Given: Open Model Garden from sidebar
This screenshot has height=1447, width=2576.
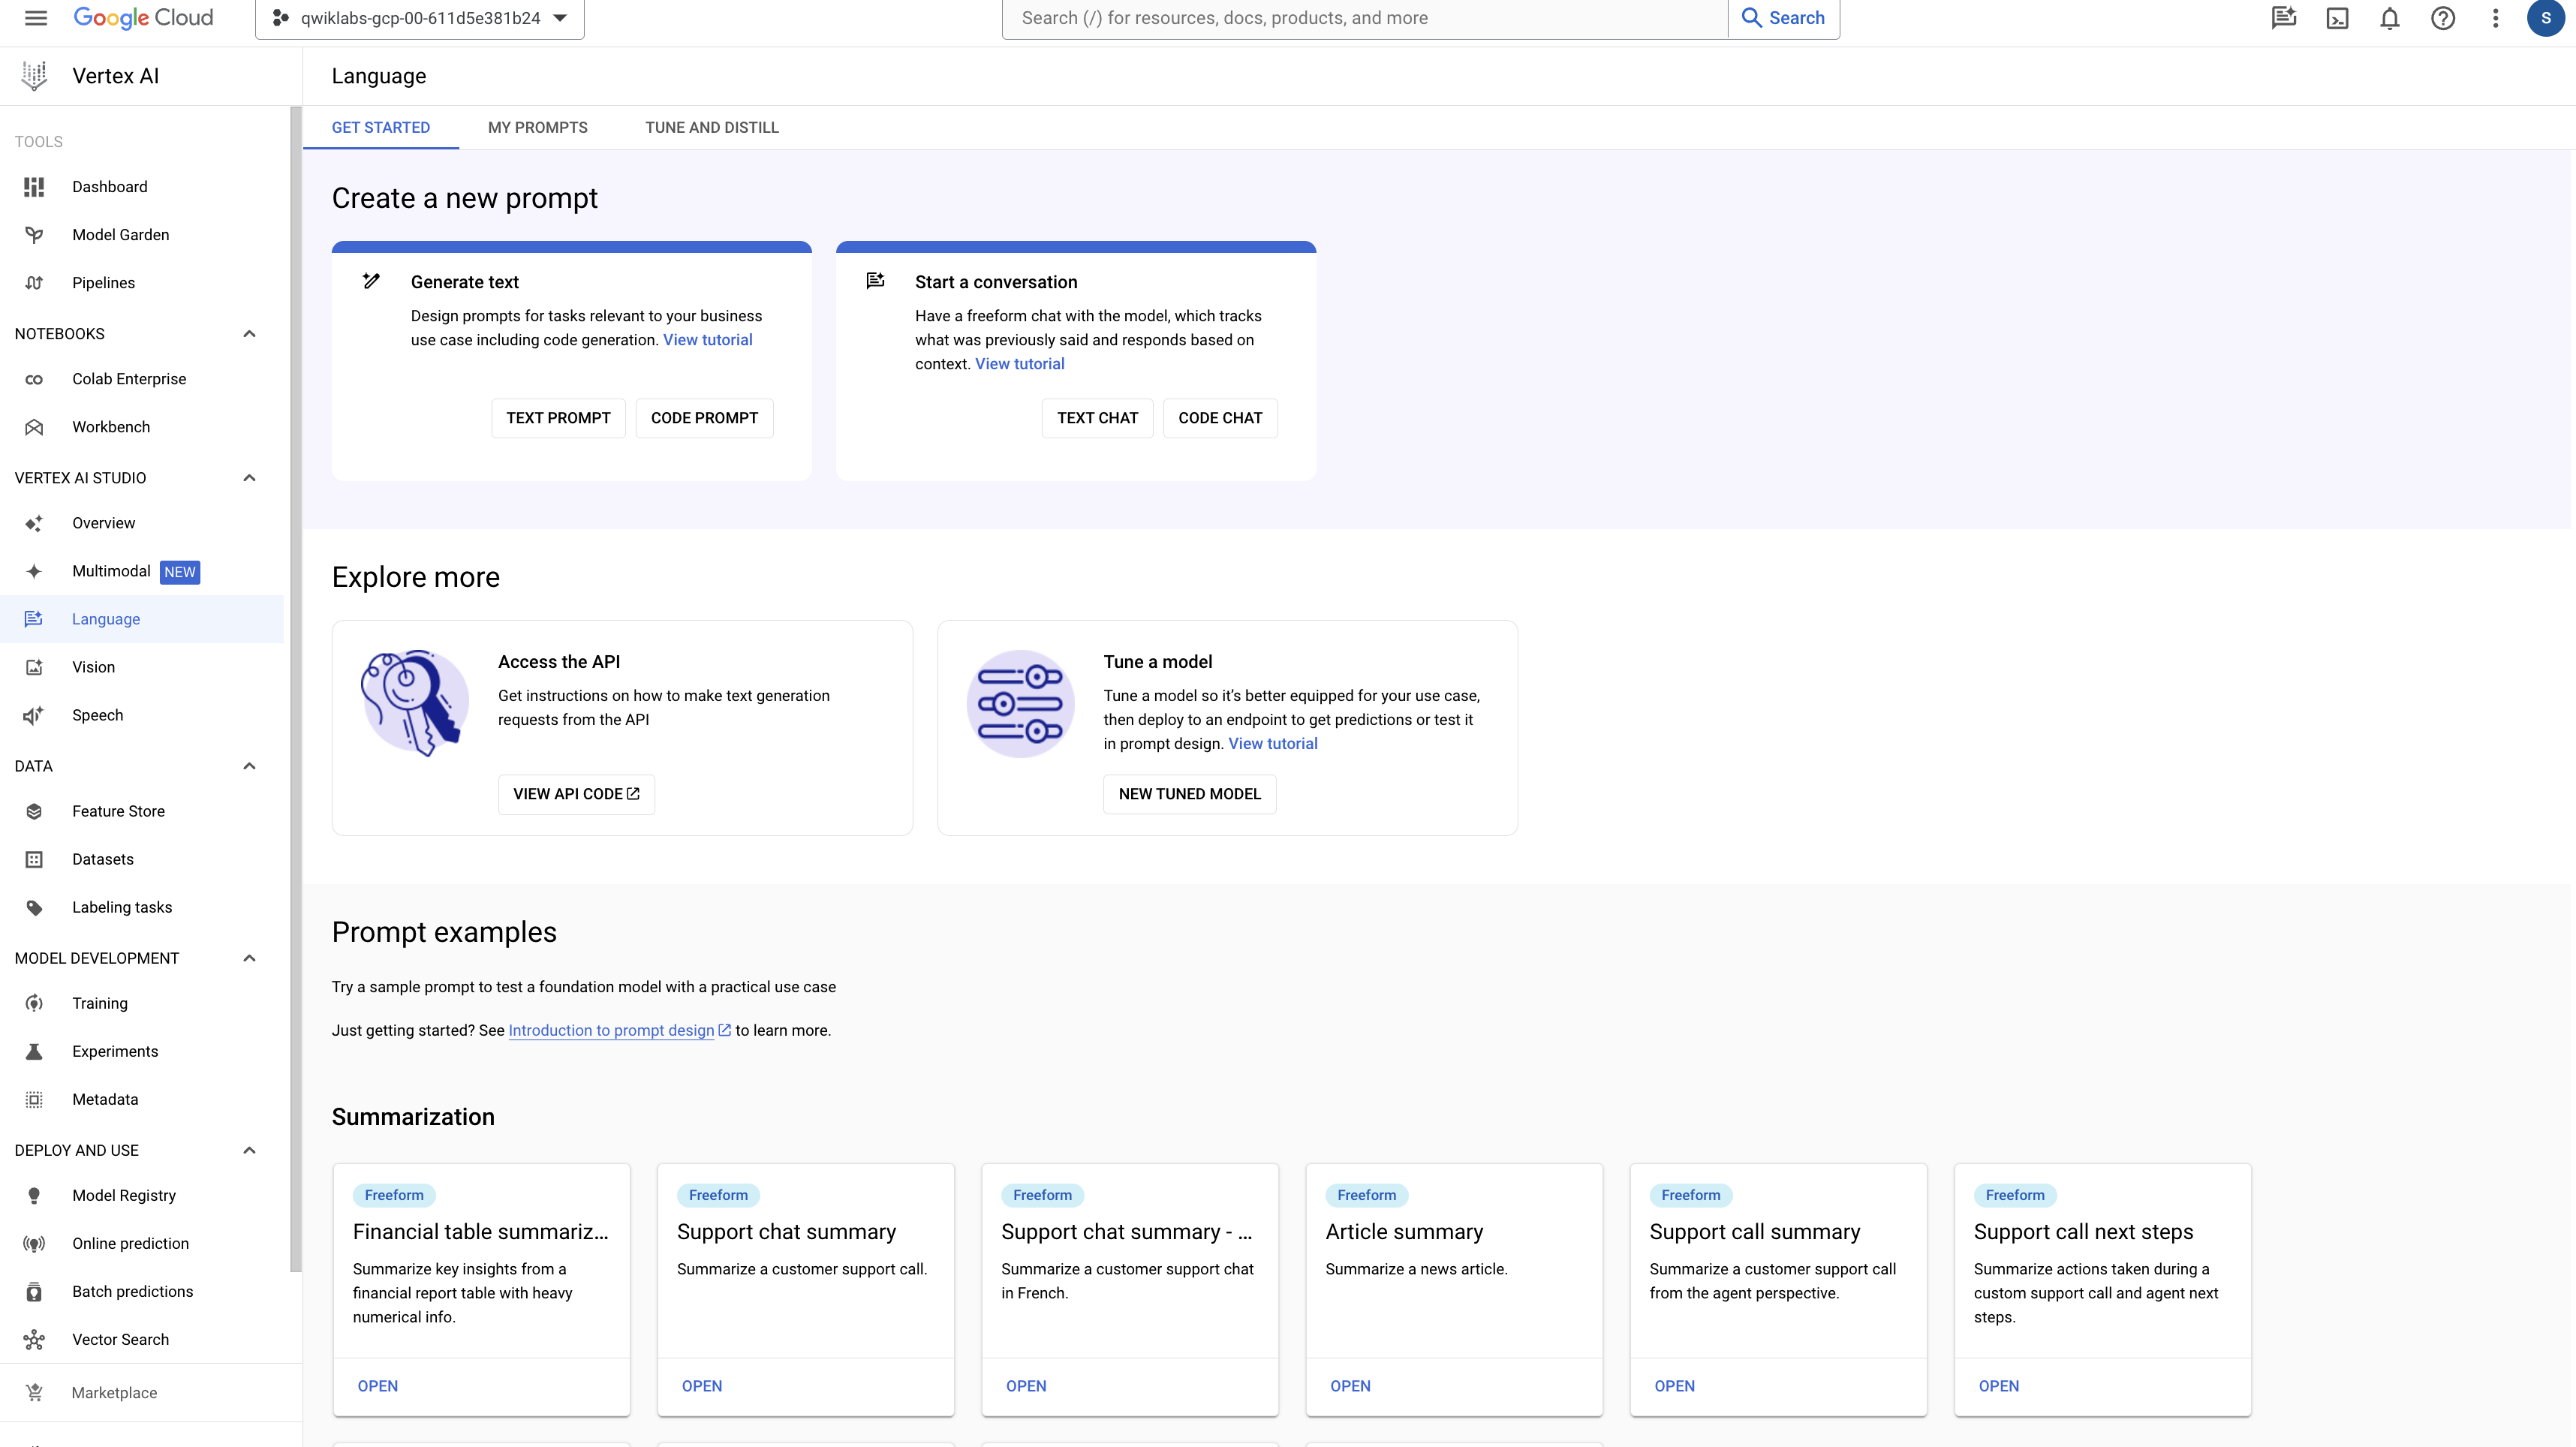Looking at the screenshot, I should (120, 233).
